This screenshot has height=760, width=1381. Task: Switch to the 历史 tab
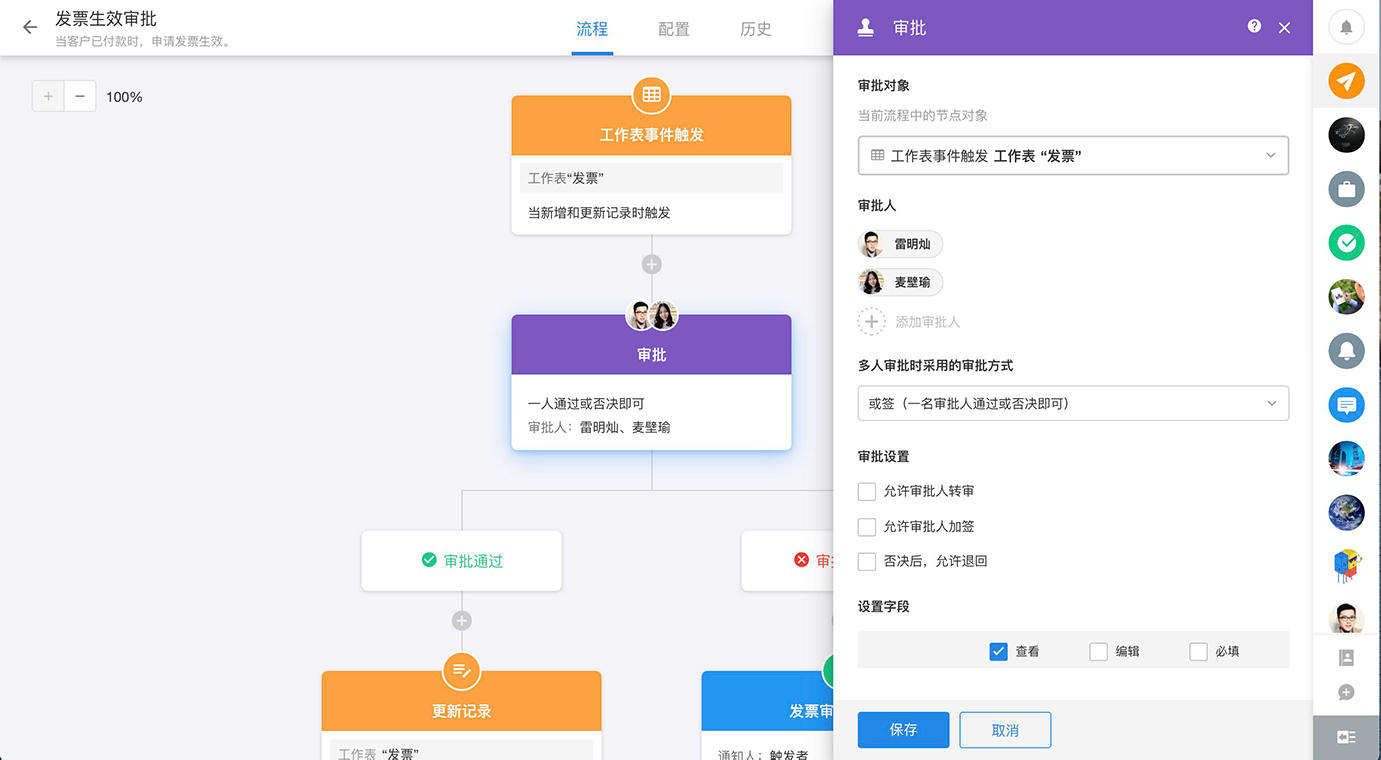coord(756,29)
